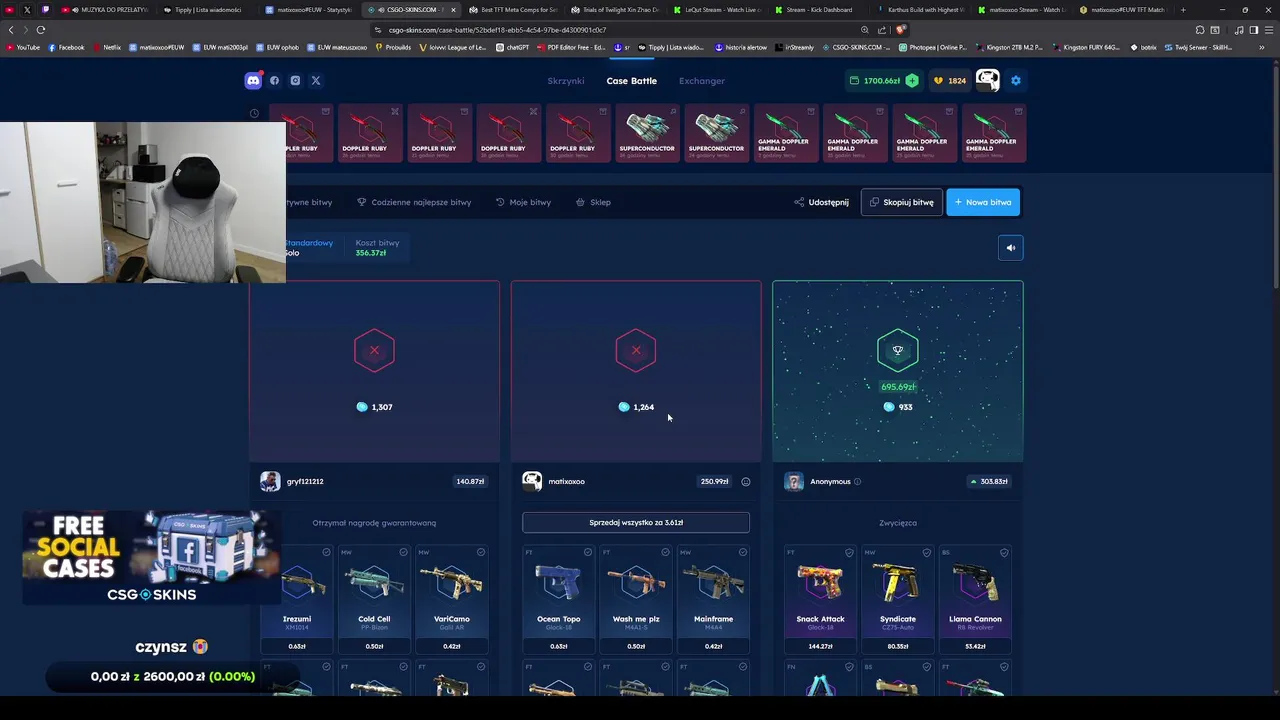The height and width of the screenshot is (720, 1280).
Task: Open the chatGPT bookmark
Action: (513, 47)
